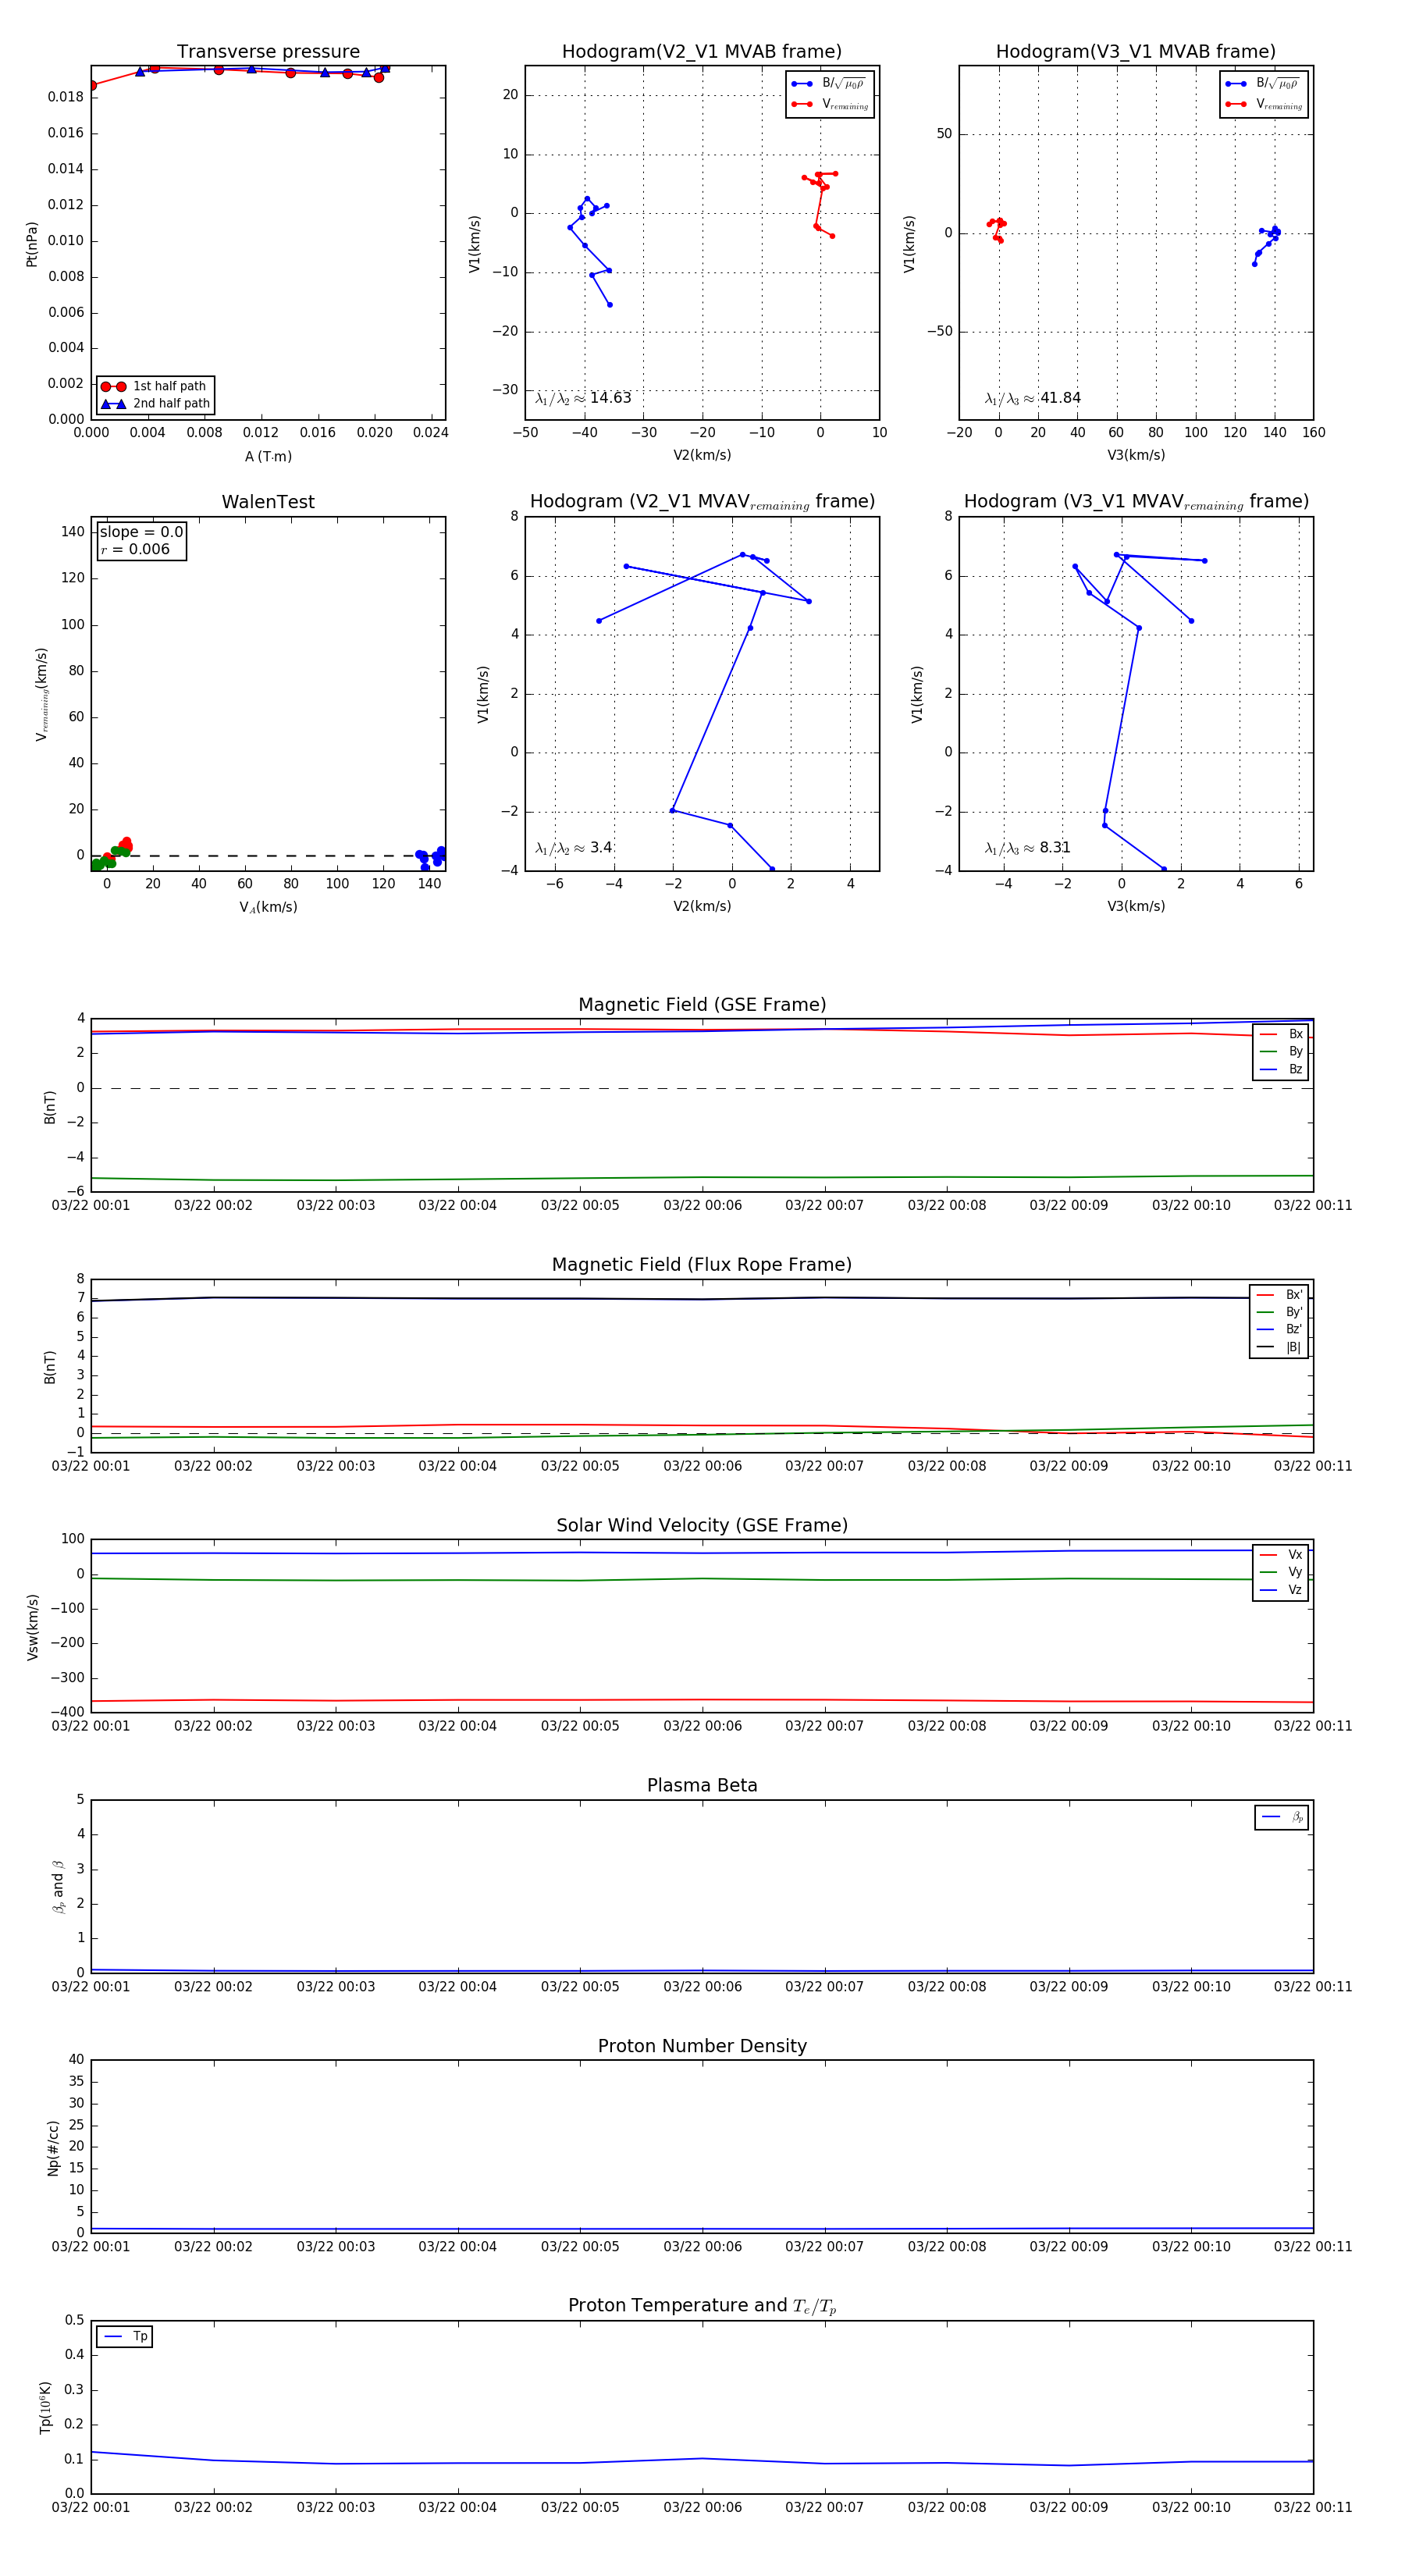Select the '|B|' legend entry

[x=1279, y=1347]
